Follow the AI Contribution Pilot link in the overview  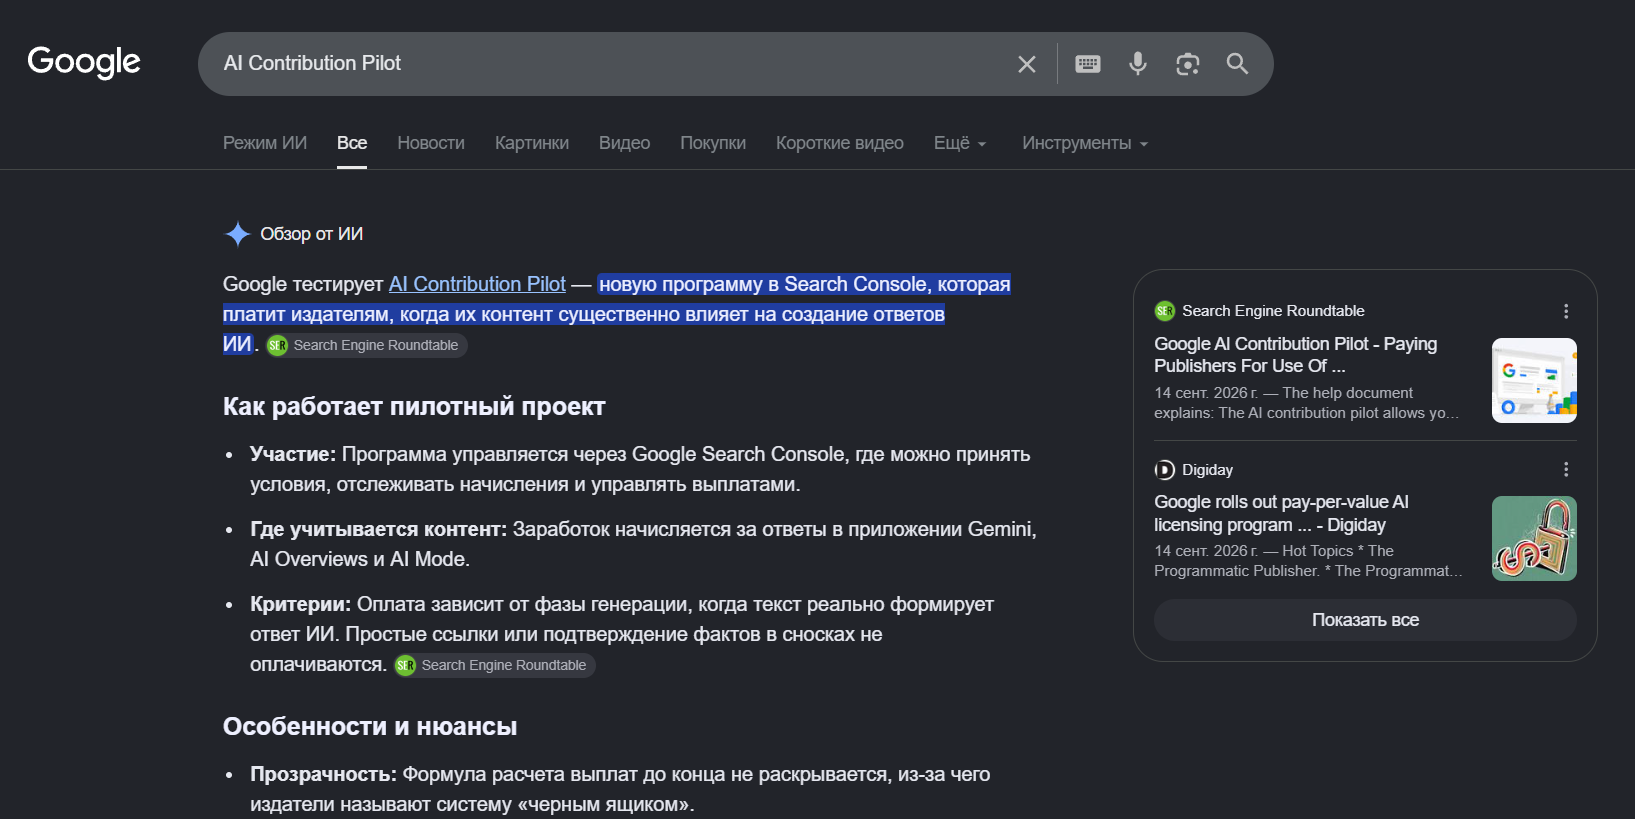pyautogui.click(x=477, y=284)
